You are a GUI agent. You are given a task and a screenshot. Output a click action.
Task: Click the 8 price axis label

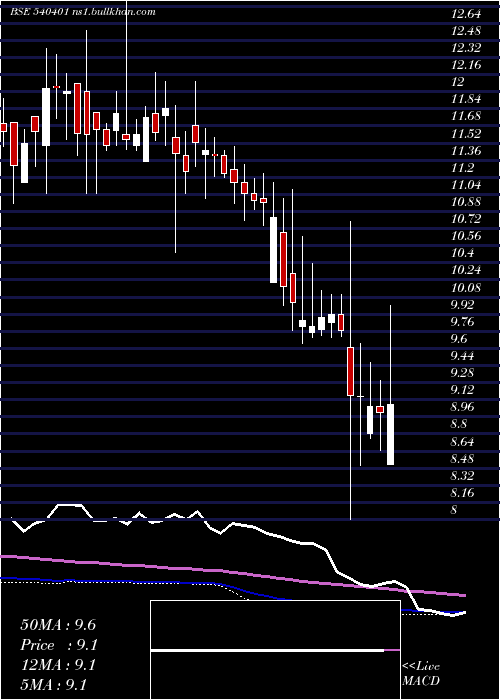click(x=454, y=510)
